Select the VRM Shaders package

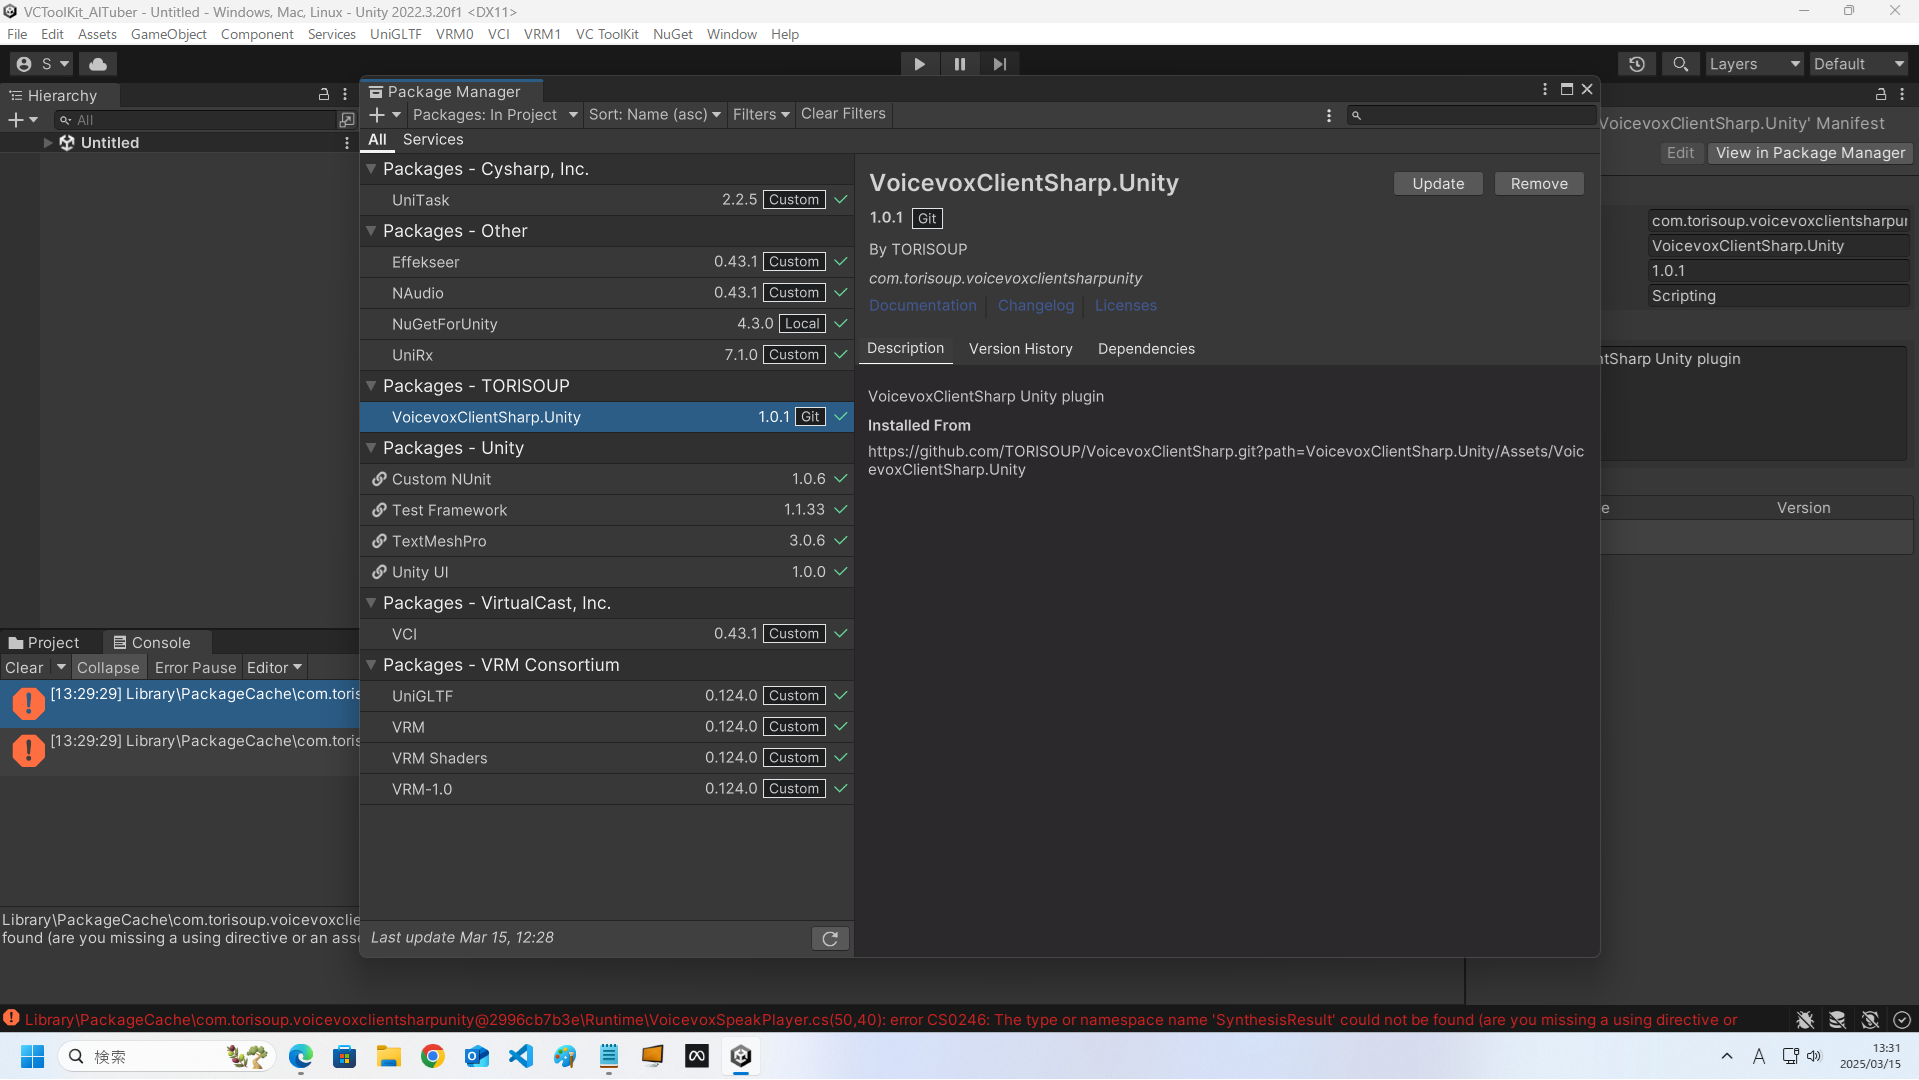(x=607, y=758)
